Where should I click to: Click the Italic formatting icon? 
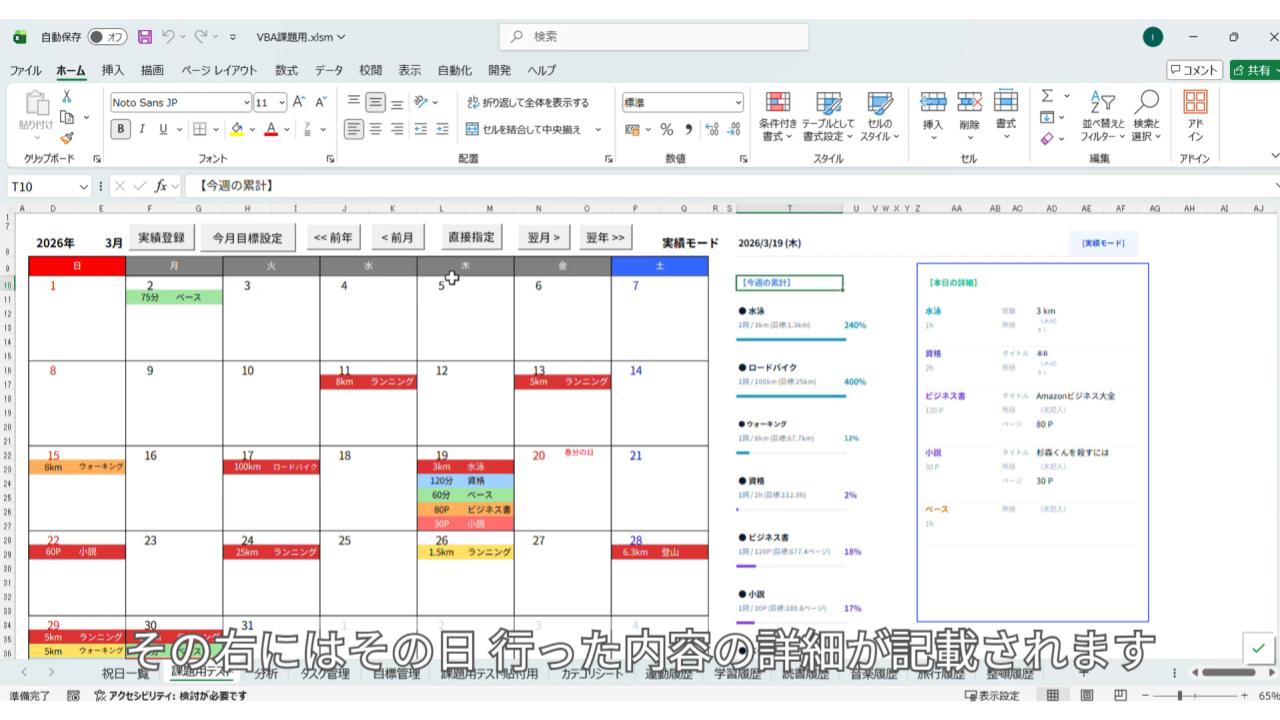[x=142, y=129]
